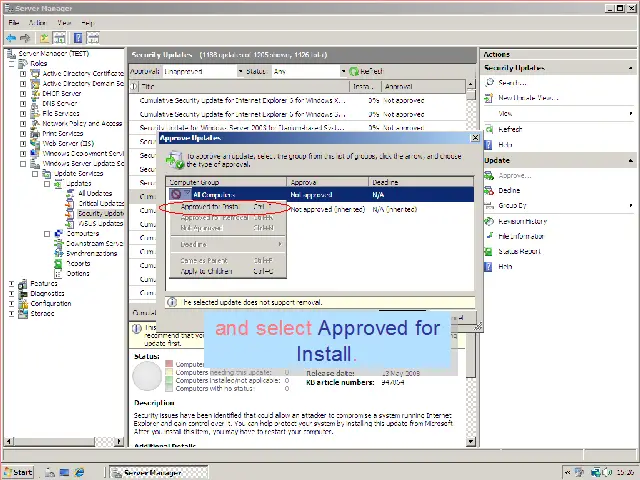Click the Synchronizations node icon

(59, 253)
